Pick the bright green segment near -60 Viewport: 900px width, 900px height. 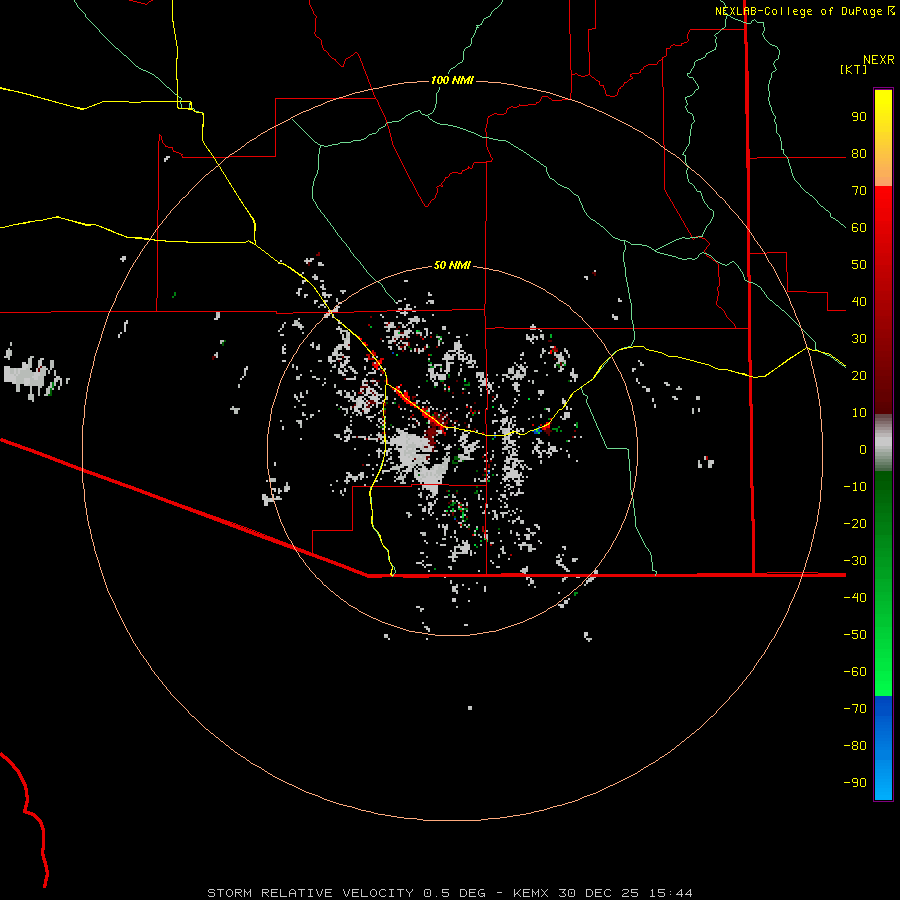pyautogui.click(x=883, y=675)
